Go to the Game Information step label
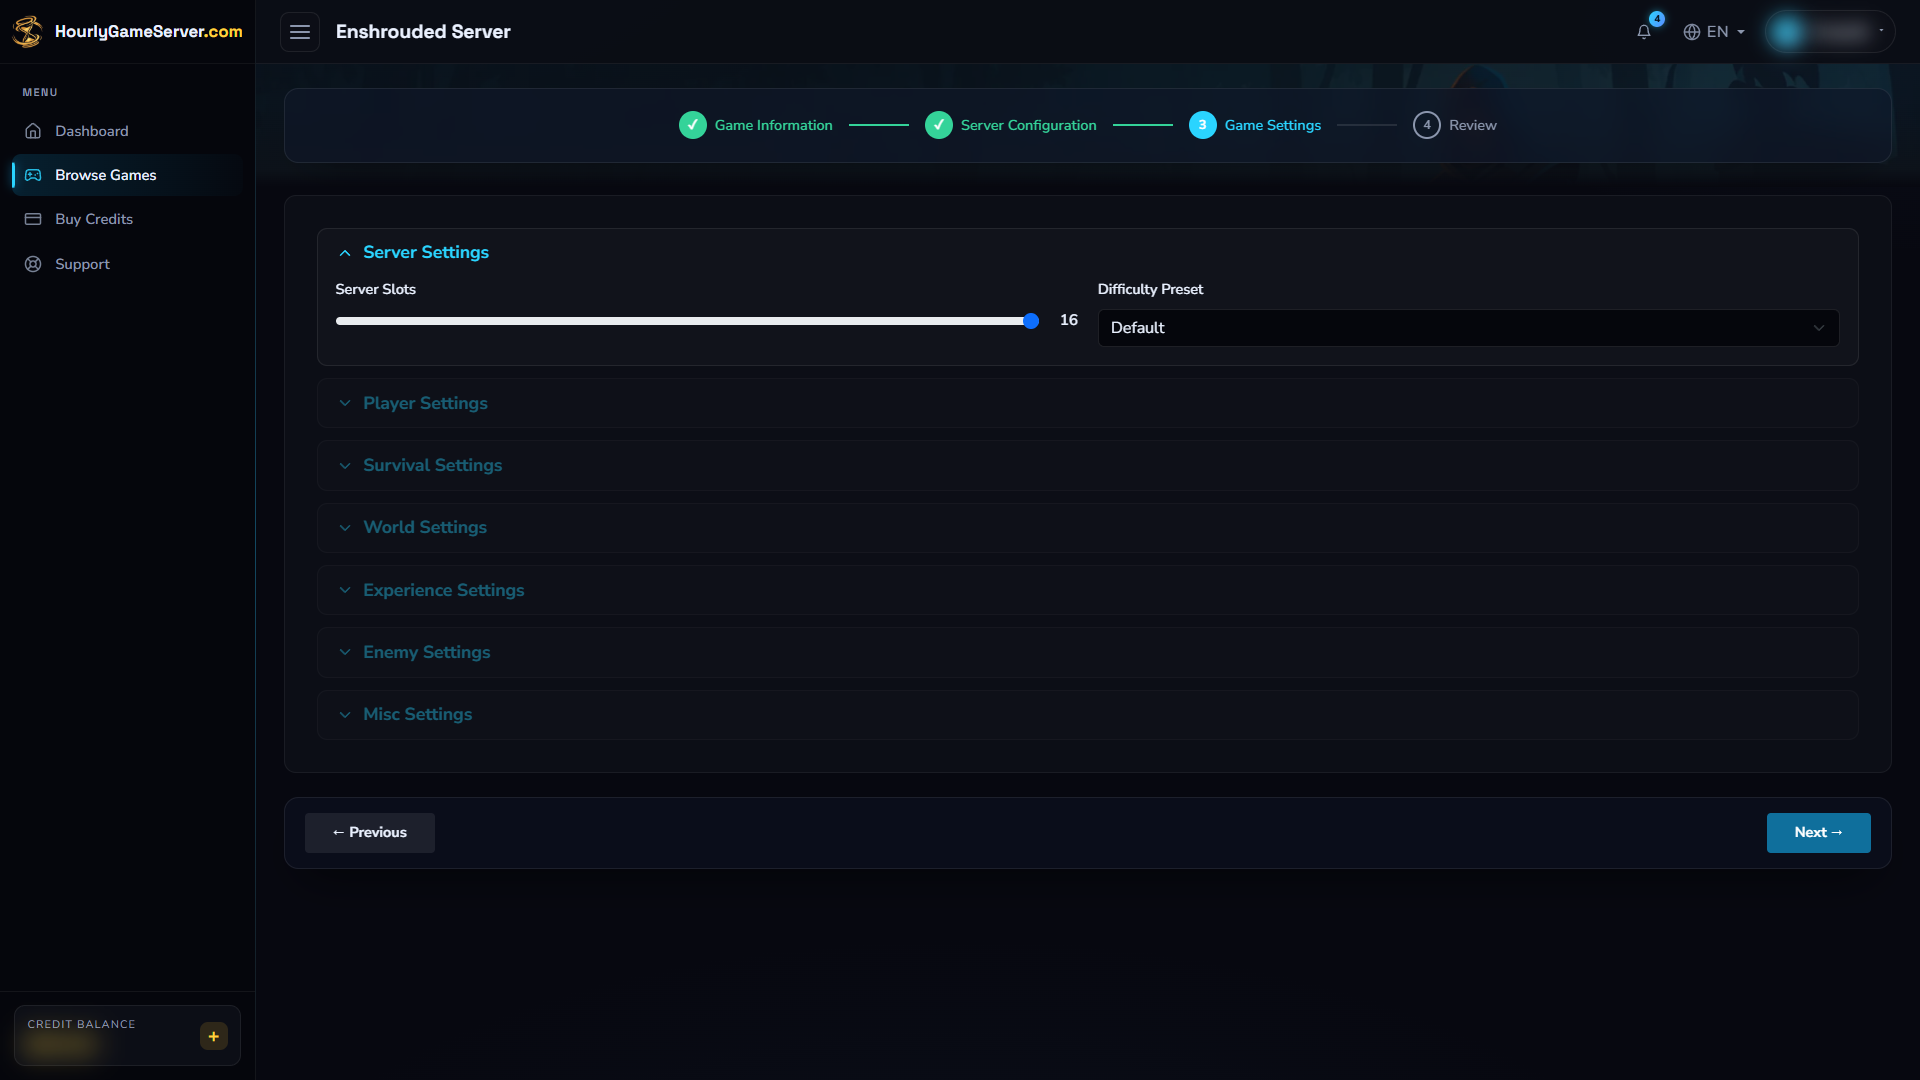1920x1080 pixels. pyautogui.click(x=774, y=125)
